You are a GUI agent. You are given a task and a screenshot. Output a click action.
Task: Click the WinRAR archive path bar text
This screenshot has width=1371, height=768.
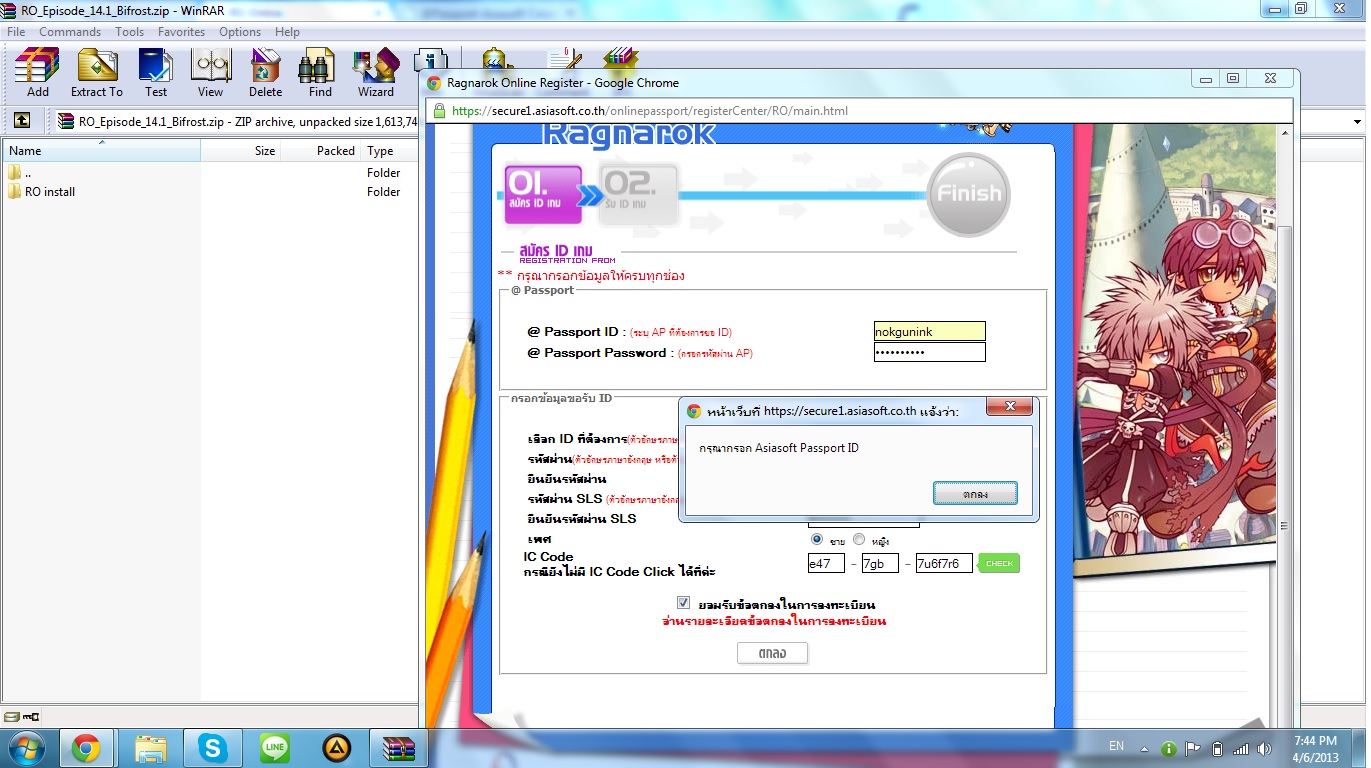tap(248, 121)
